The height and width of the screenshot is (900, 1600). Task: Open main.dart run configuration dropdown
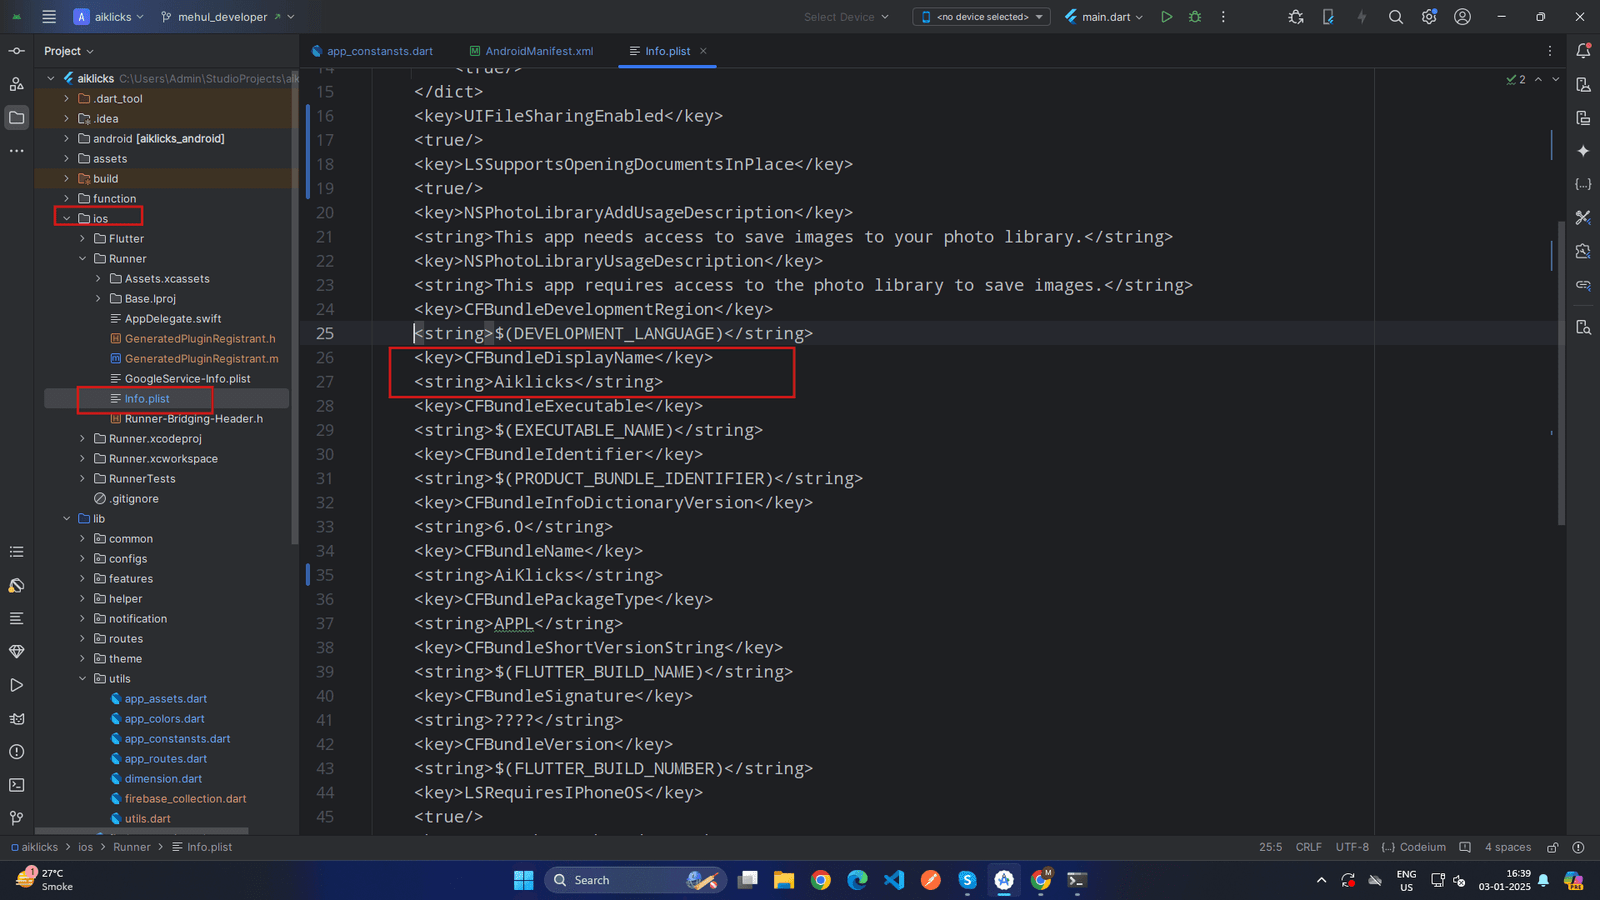point(1105,17)
